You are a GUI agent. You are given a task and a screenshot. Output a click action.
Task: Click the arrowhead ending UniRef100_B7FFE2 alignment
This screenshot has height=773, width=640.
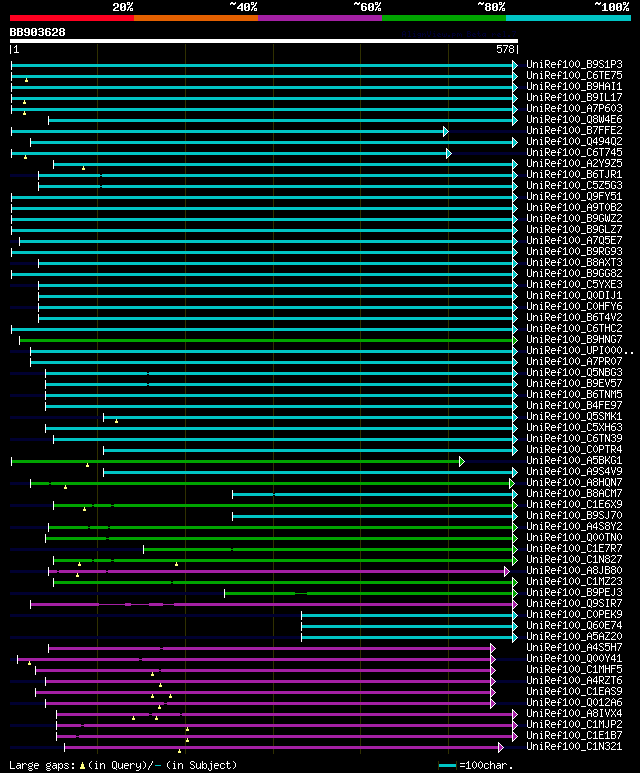pyautogui.click(x=446, y=131)
